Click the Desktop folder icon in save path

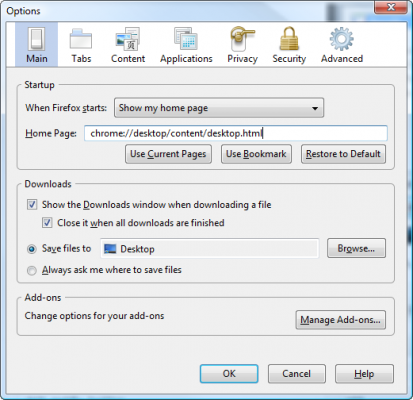click(x=110, y=249)
